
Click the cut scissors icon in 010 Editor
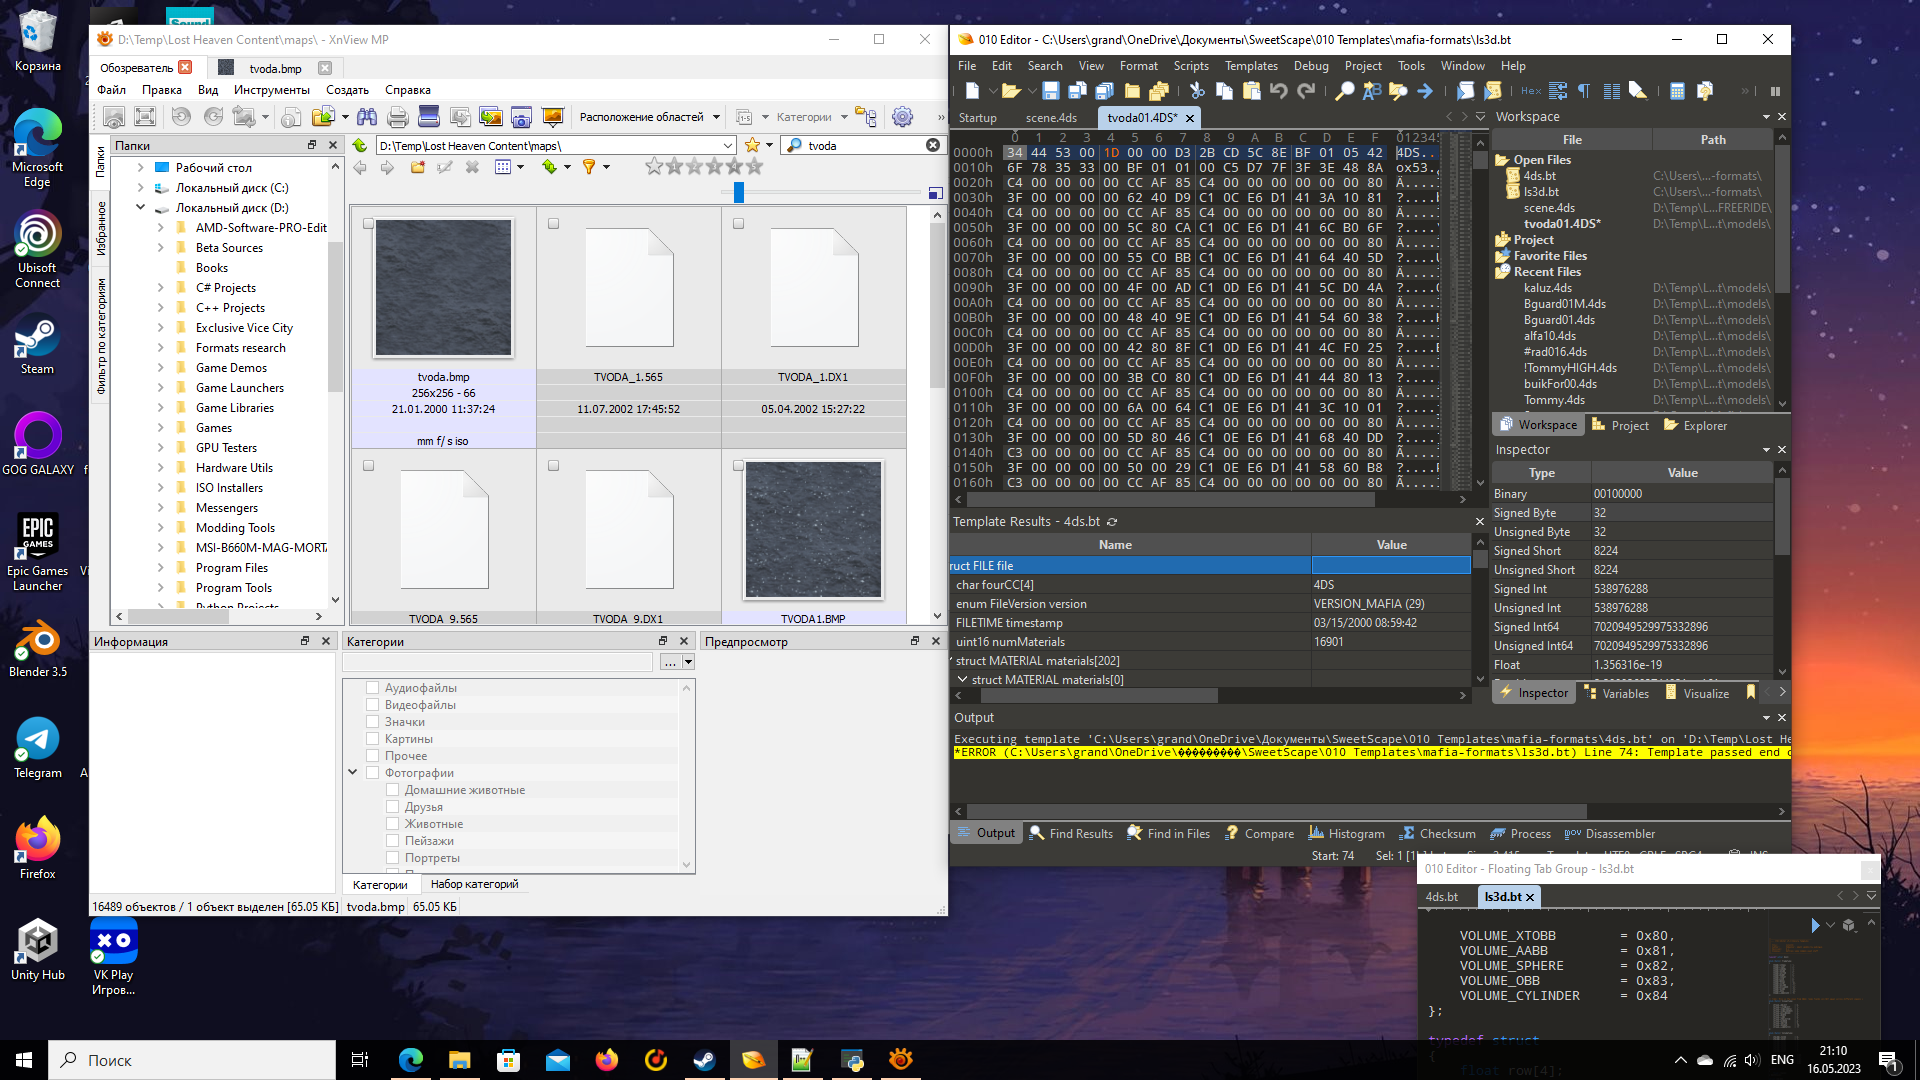pyautogui.click(x=1196, y=91)
